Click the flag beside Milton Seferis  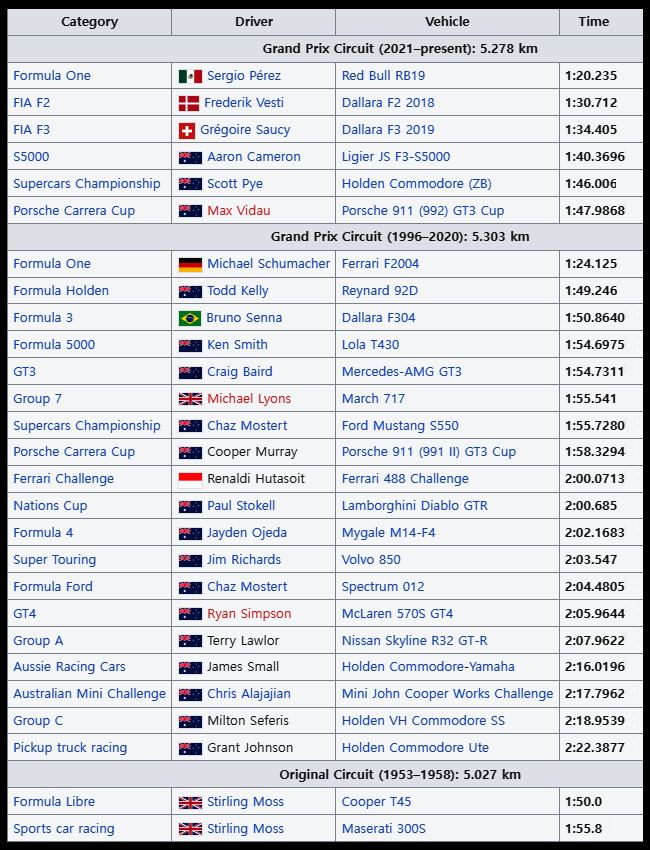(190, 722)
